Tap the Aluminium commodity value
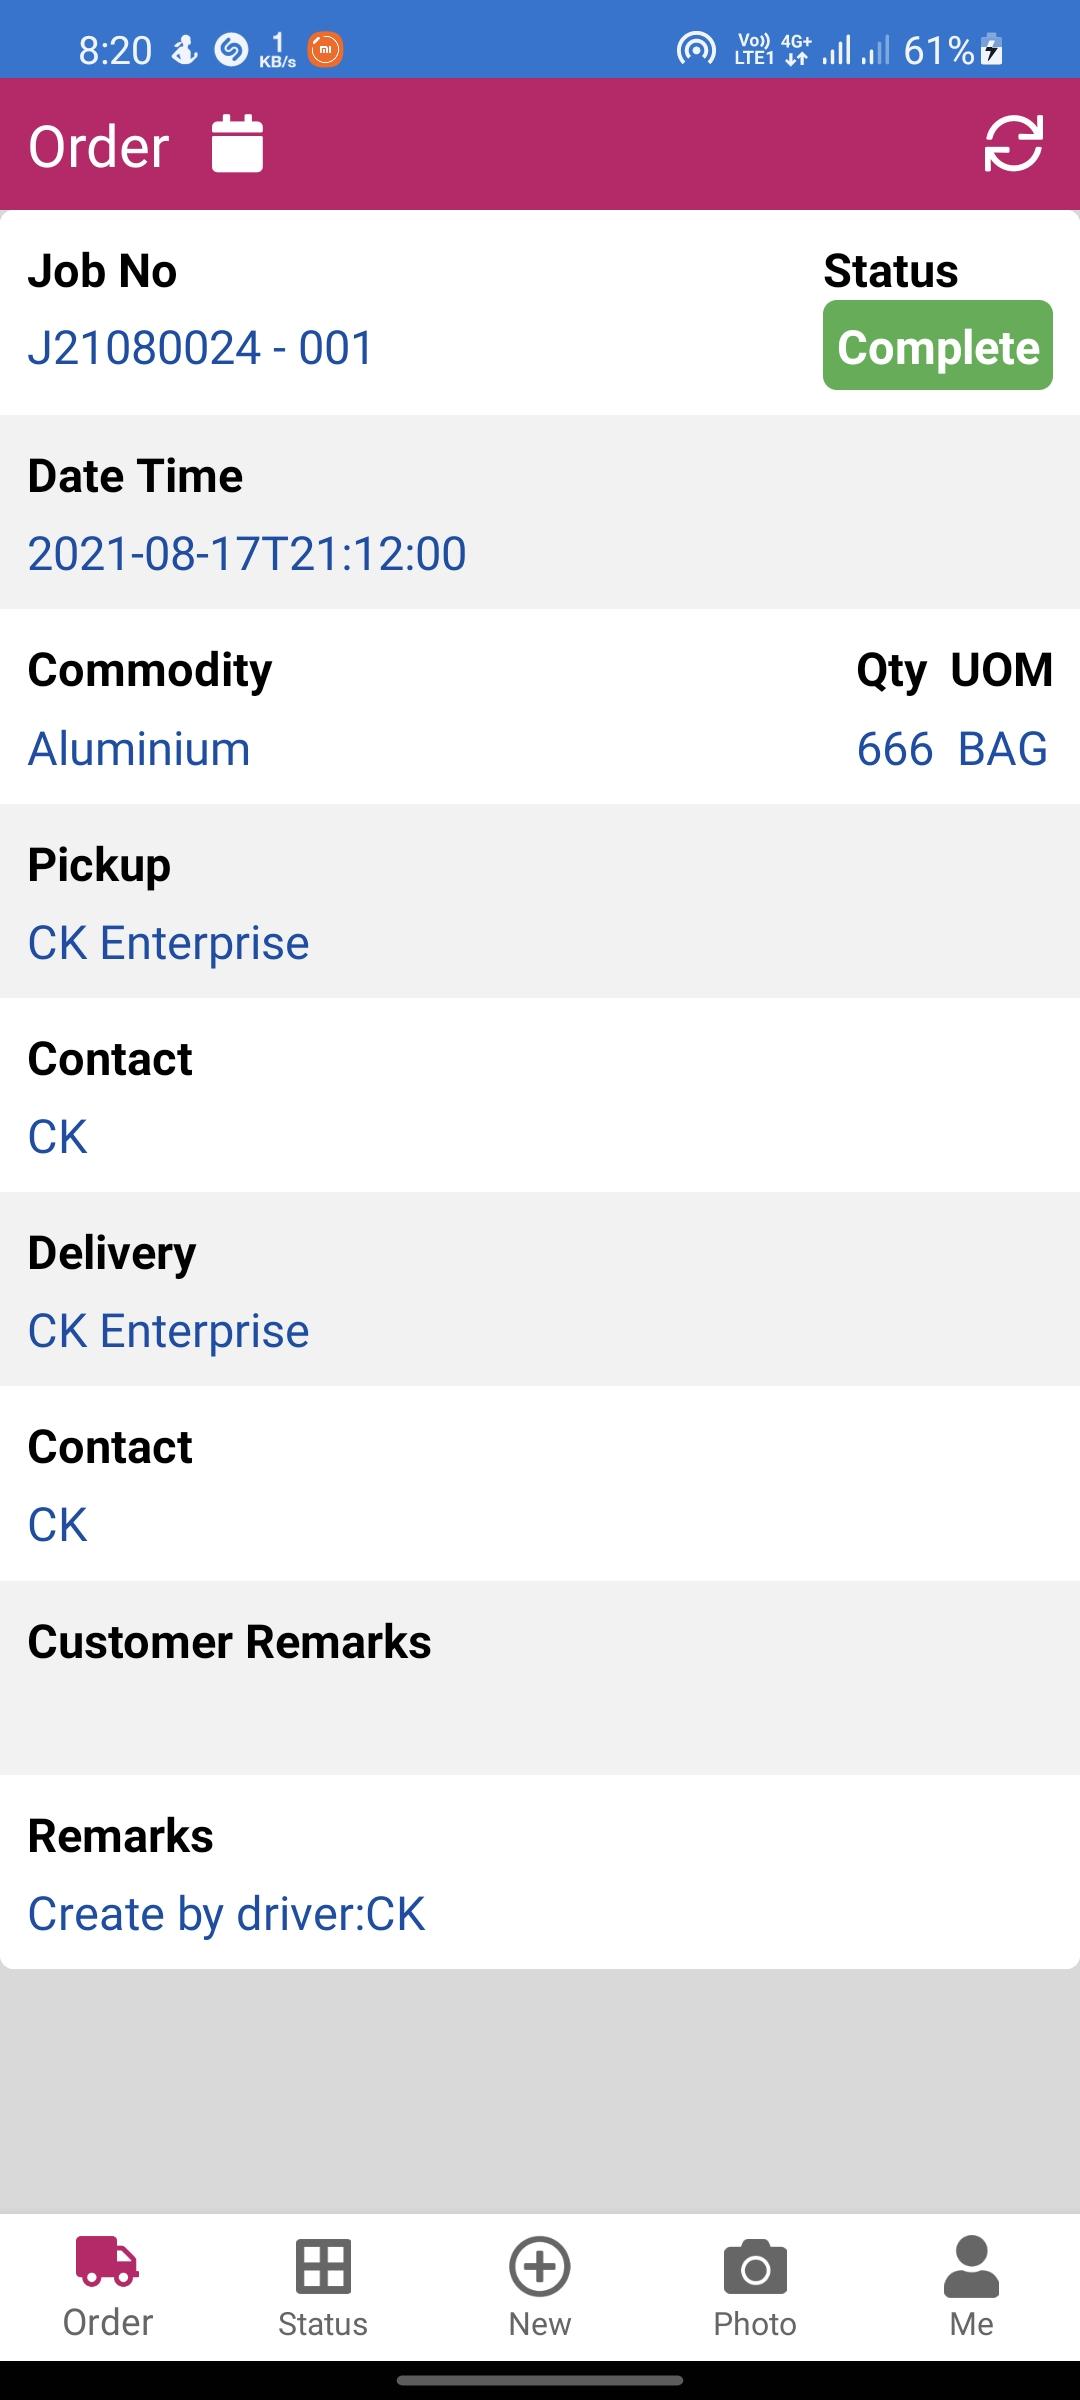The image size is (1080, 2400). point(139,749)
